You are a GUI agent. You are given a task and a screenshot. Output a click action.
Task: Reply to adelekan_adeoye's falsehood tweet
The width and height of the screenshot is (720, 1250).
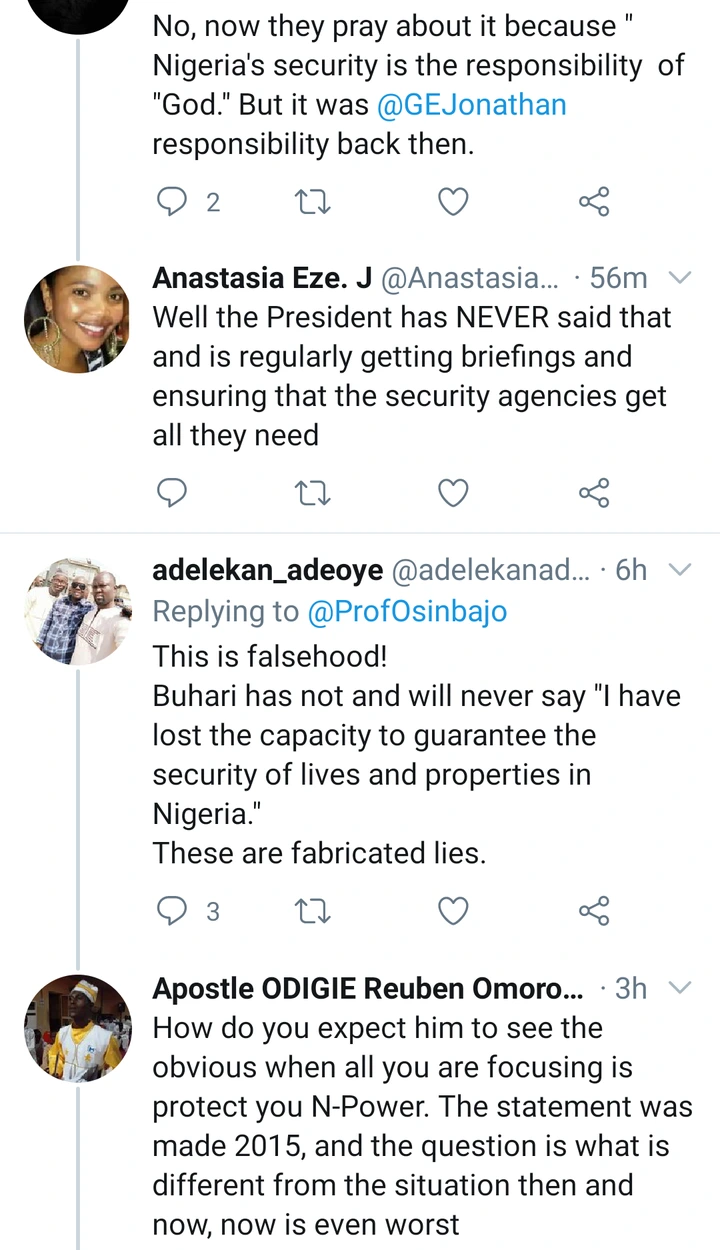tap(174, 912)
